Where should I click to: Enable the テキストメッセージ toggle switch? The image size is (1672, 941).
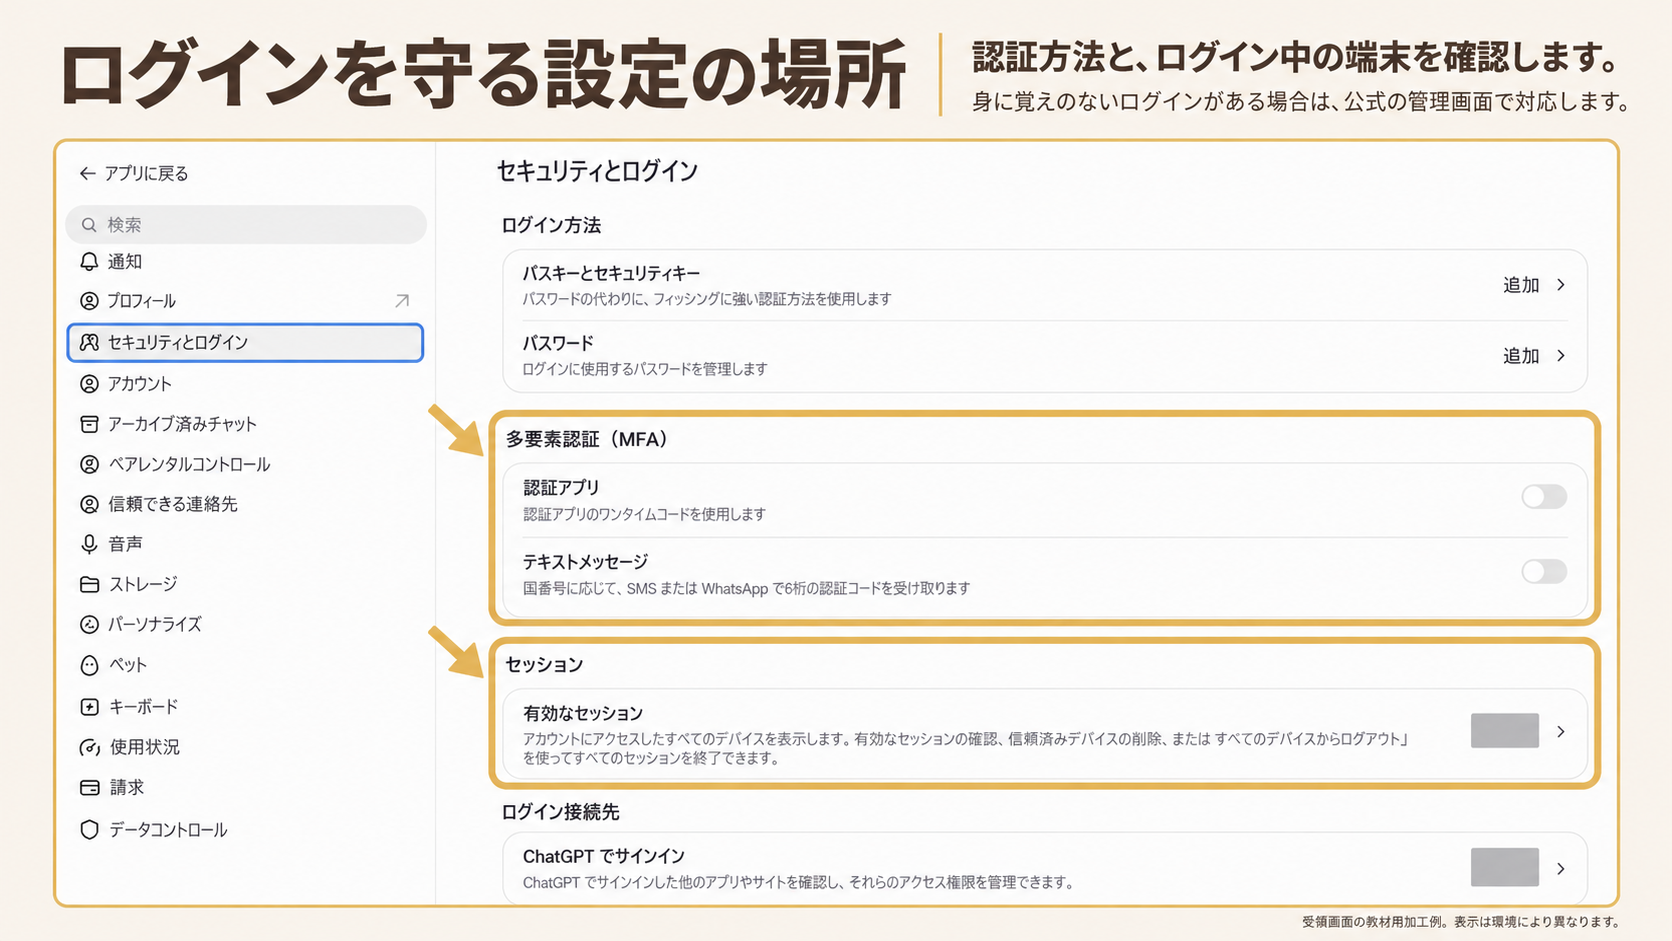[1544, 571]
